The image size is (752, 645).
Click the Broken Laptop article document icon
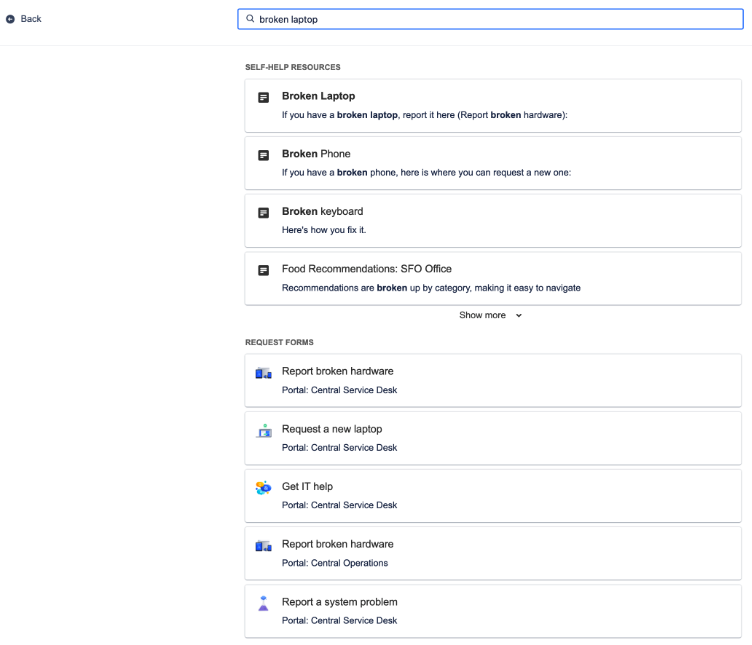click(264, 98)
